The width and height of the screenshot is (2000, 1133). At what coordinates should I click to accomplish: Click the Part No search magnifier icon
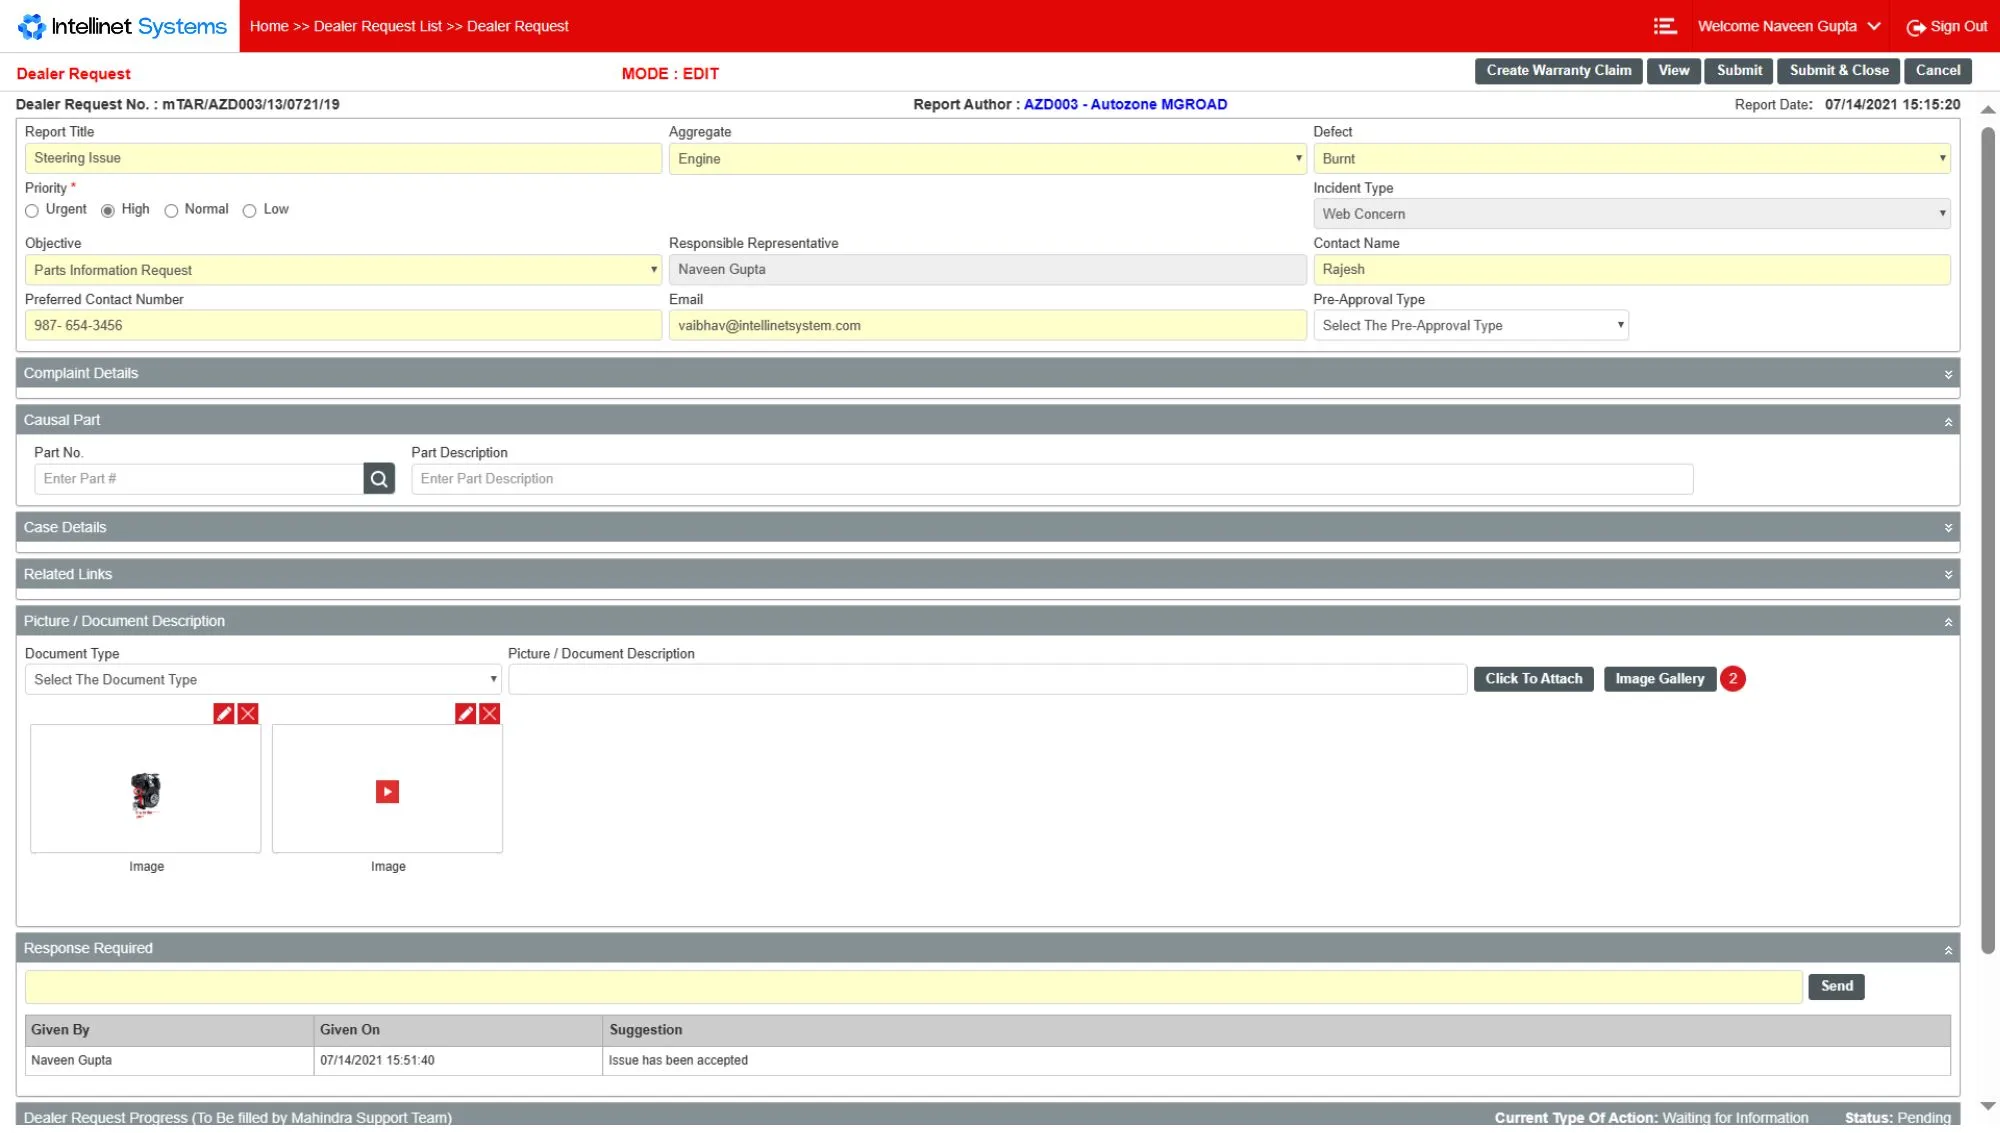(x=378, y=479)
